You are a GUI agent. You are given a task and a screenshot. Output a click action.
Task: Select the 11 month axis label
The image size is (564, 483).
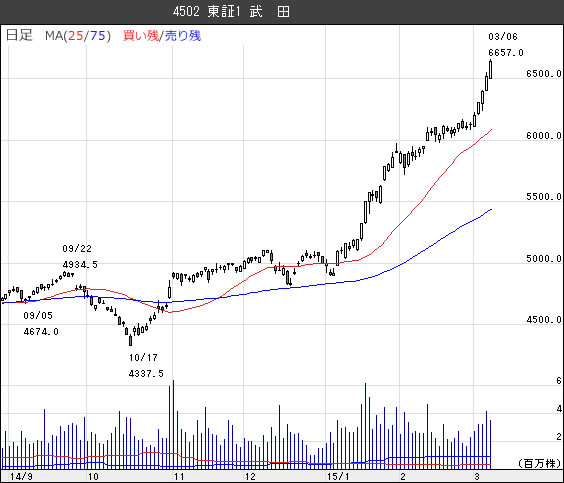click(x=179, y=477)
